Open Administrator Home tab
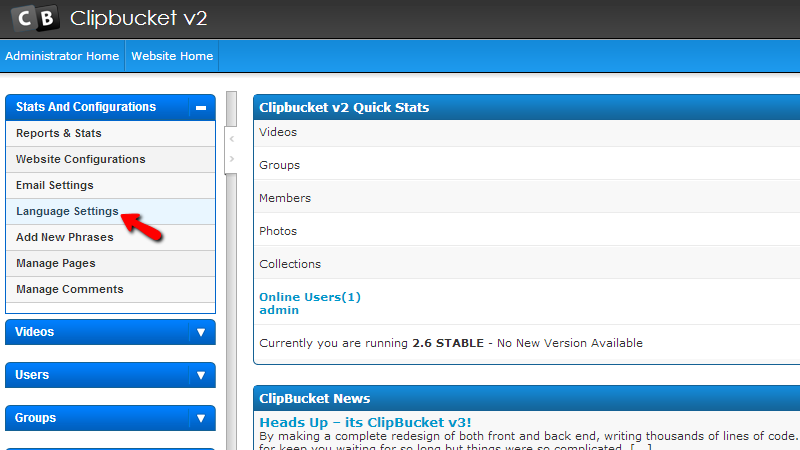The height and width of the screenshot is (450, 800). 62,56
